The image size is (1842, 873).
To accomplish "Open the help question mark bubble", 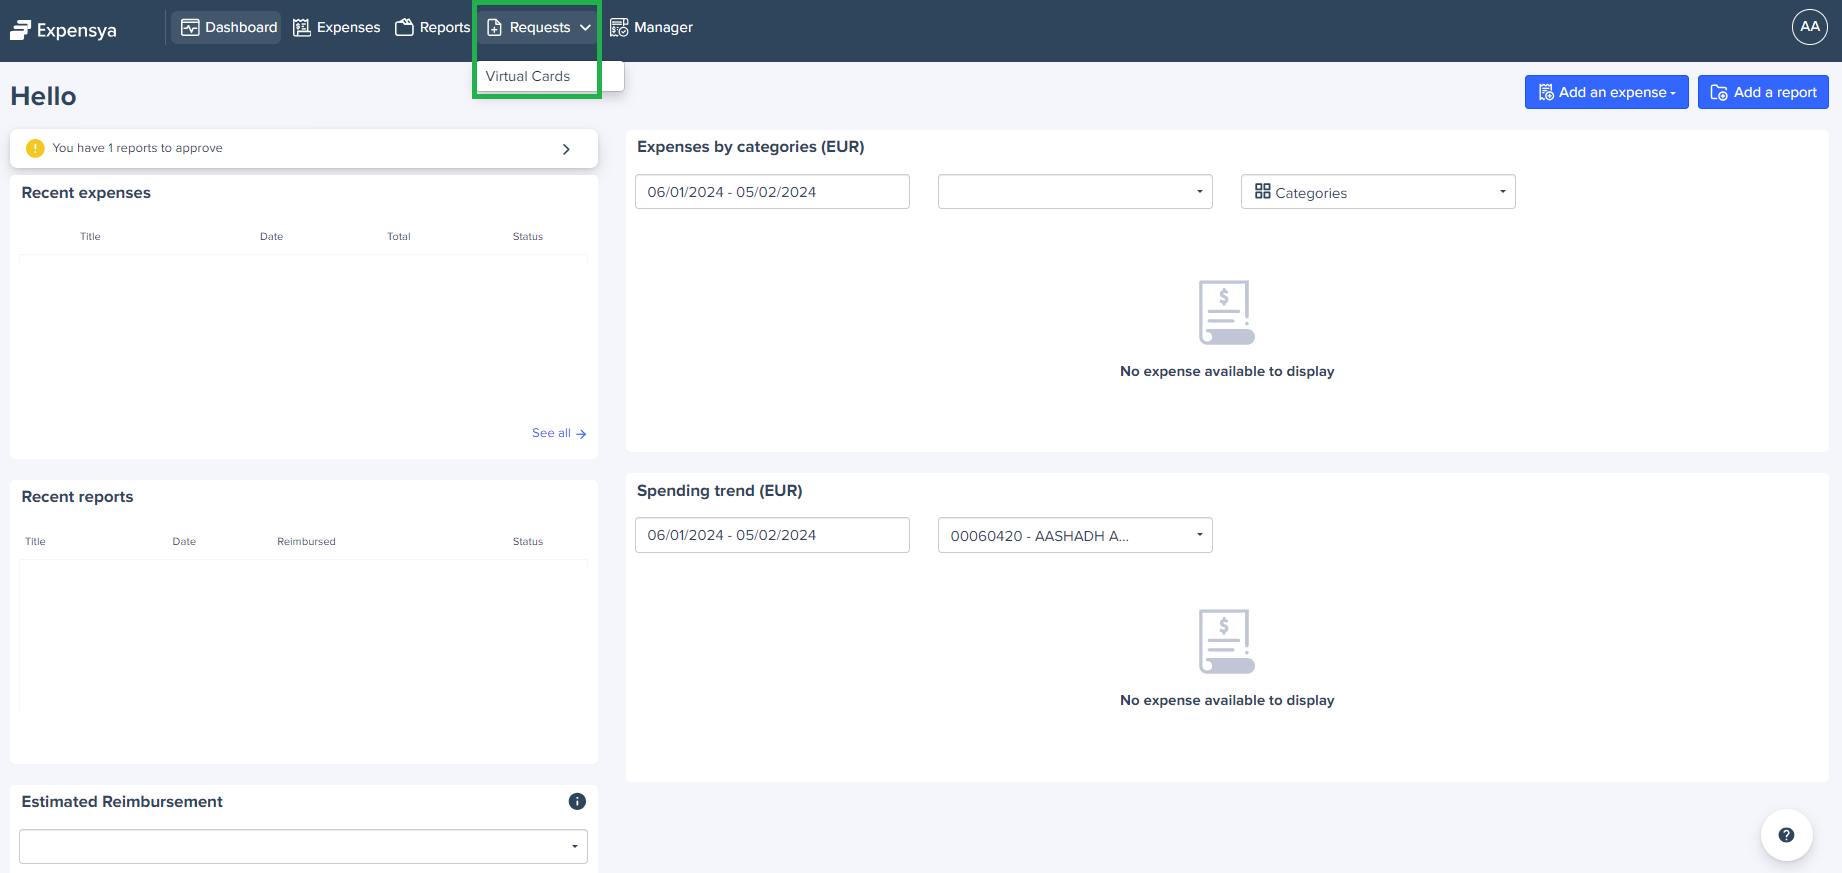I will pos(1786,835).
